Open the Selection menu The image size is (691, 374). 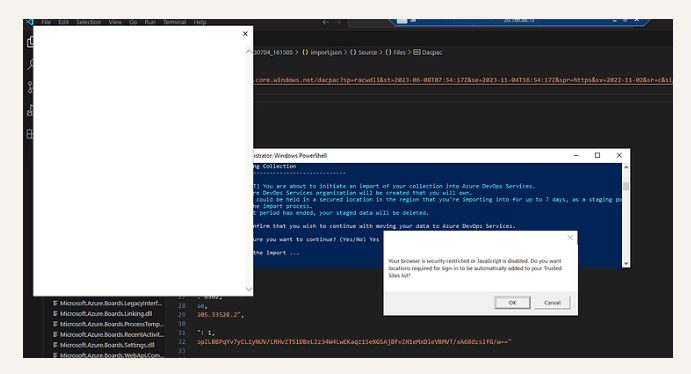[89, 22]
